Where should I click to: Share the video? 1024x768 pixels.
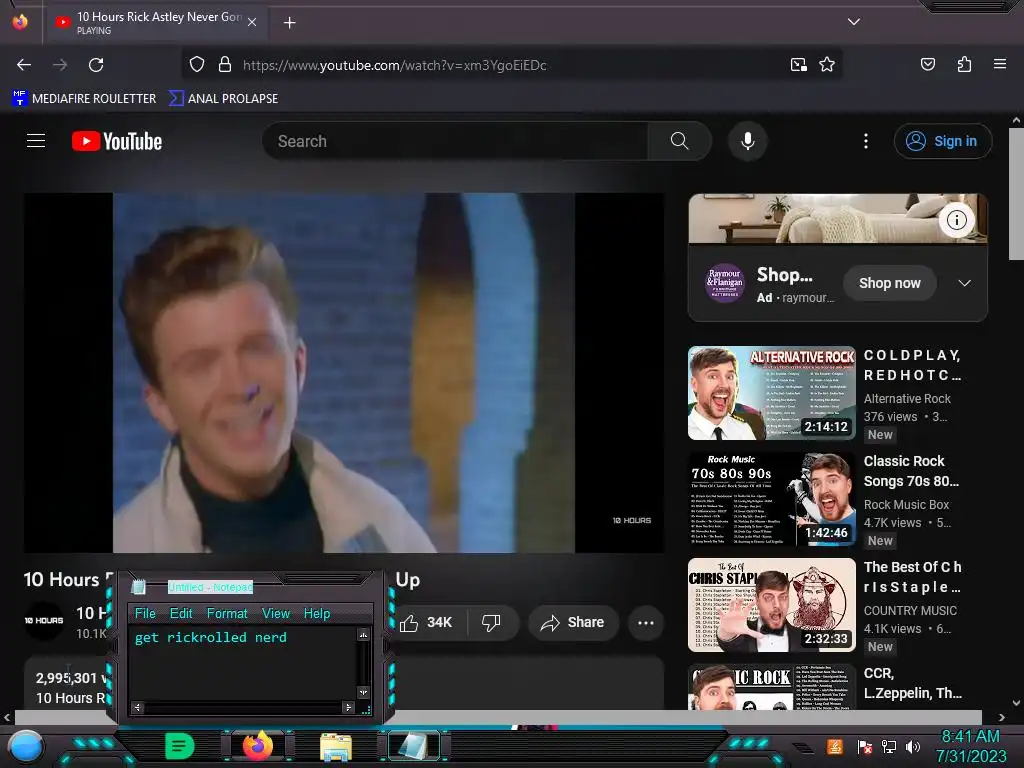tap(573, 622)
